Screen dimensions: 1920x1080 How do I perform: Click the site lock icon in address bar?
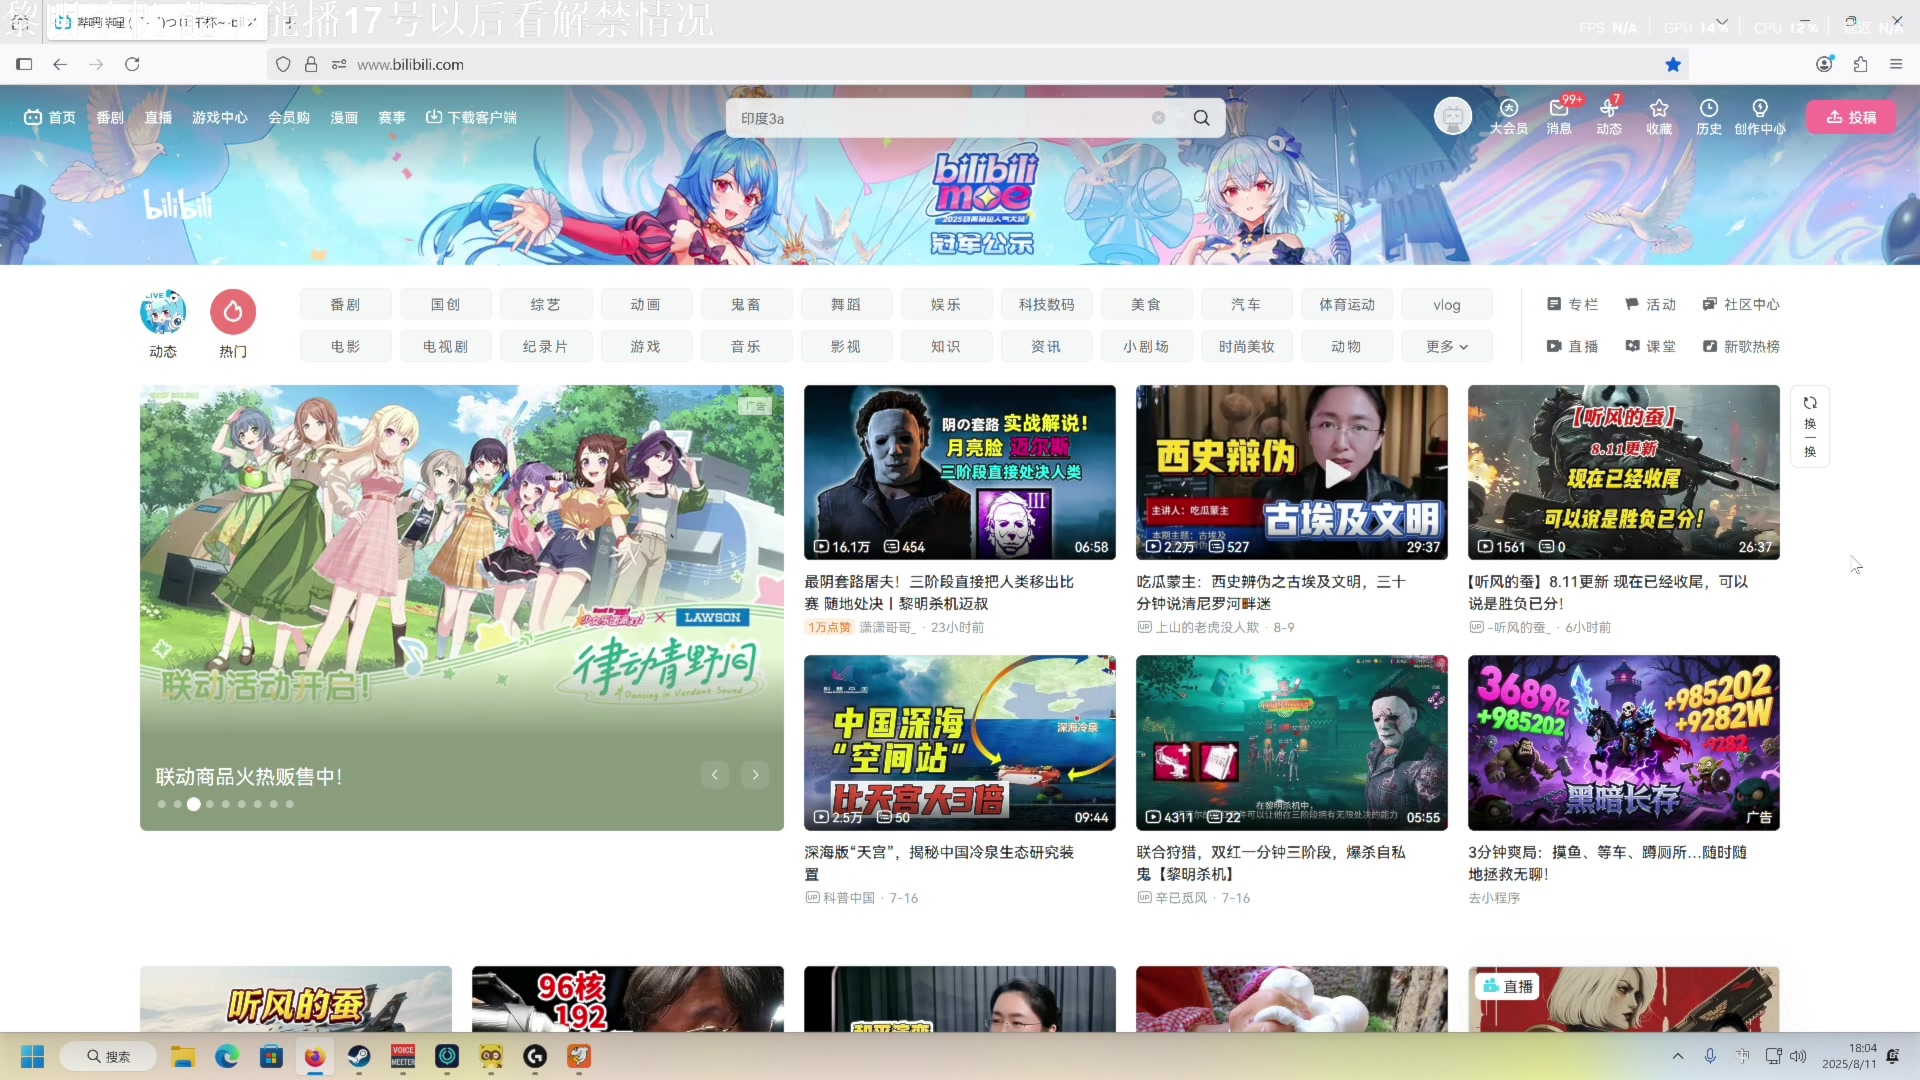pyautogui.click(x=311, y=64)
